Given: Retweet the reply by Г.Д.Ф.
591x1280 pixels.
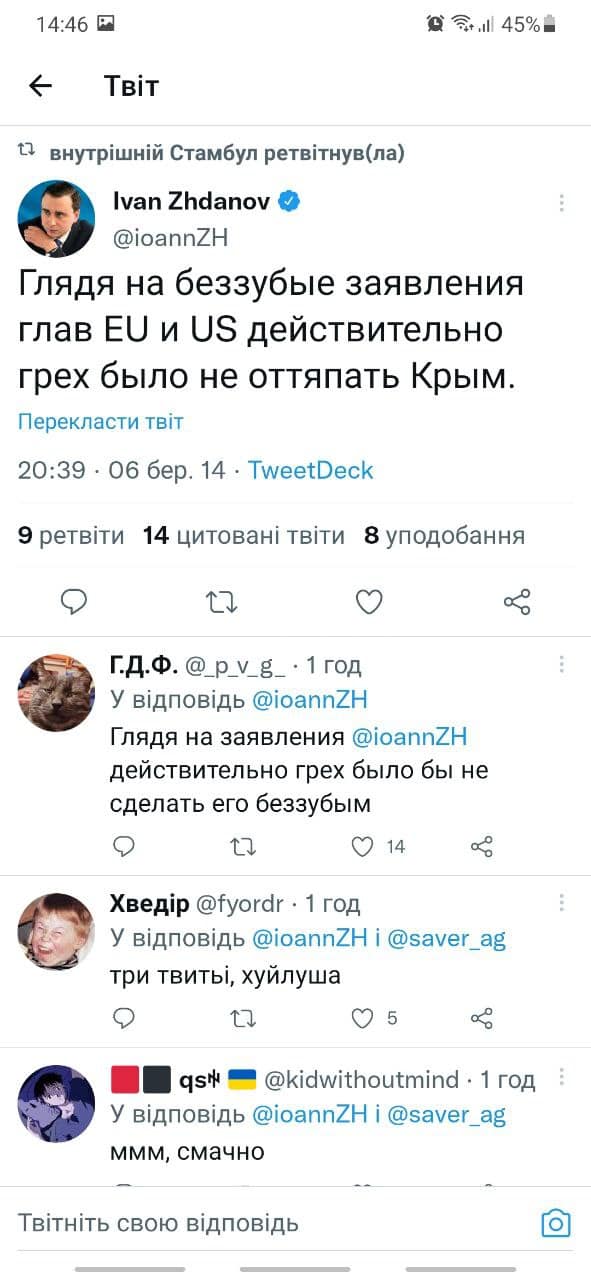Looking at the screenshot, I should pyautogui.click(x=243, y=847).
